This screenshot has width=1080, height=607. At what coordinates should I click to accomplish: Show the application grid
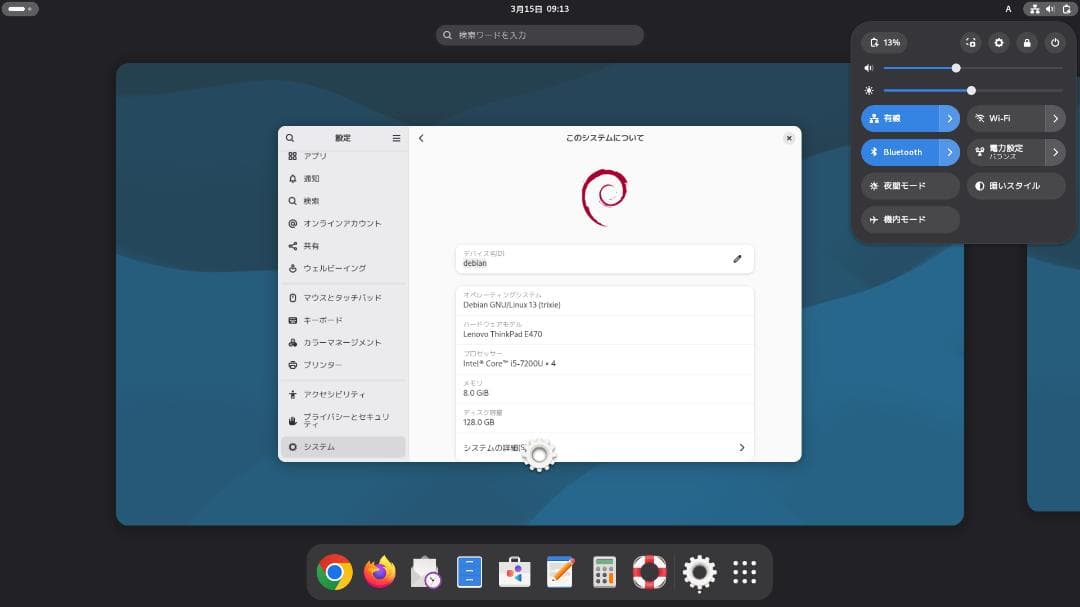[x=744, y=572]
